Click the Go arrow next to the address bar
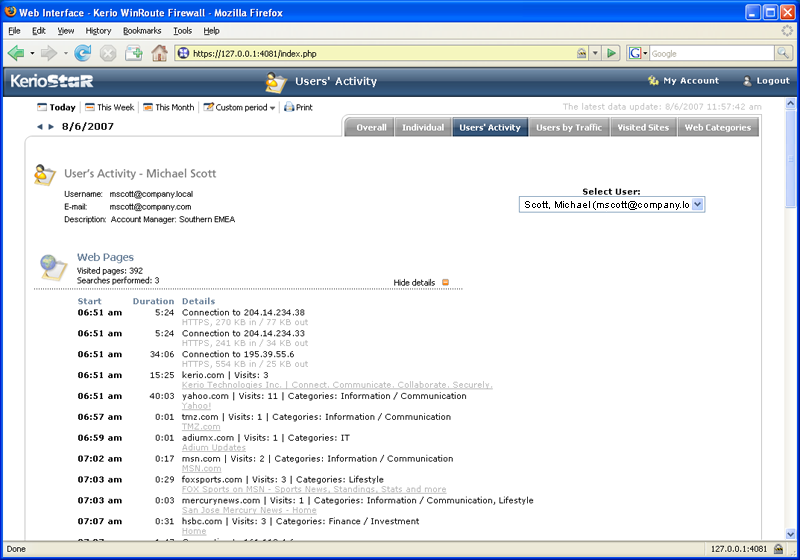The image size is (800, 560). 611,53
